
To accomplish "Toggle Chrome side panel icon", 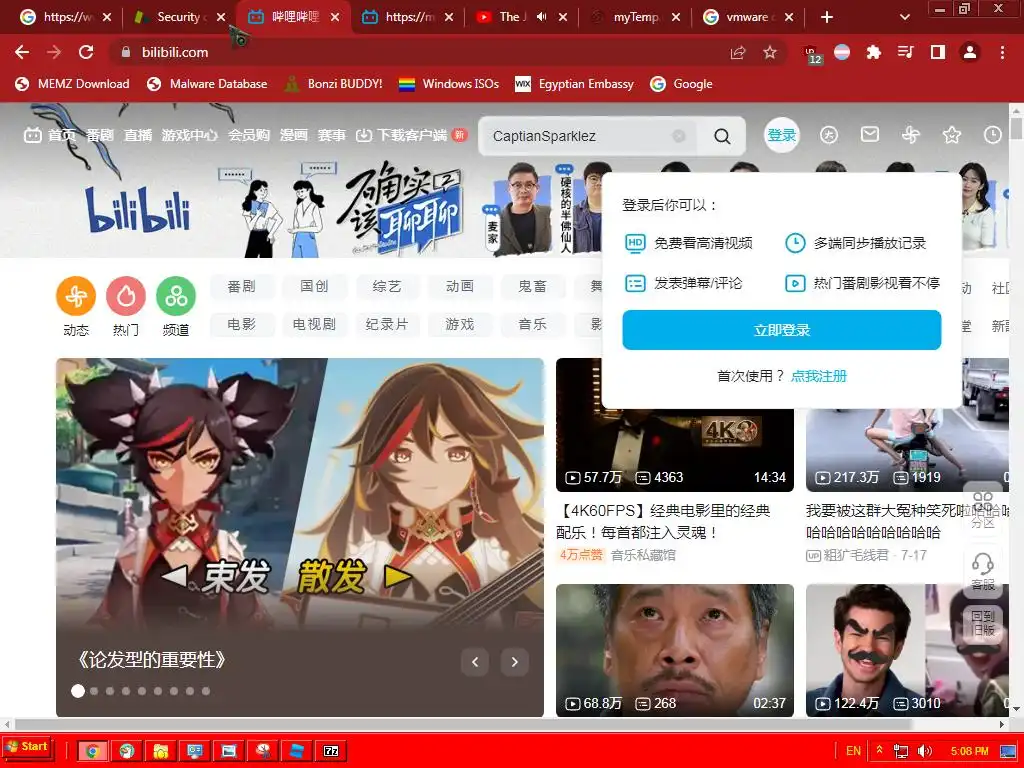I will (x=938, y=52).
